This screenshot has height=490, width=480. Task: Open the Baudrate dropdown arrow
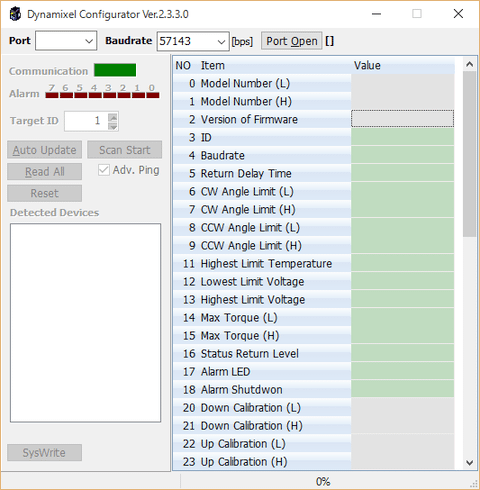(x=221, y=42)
